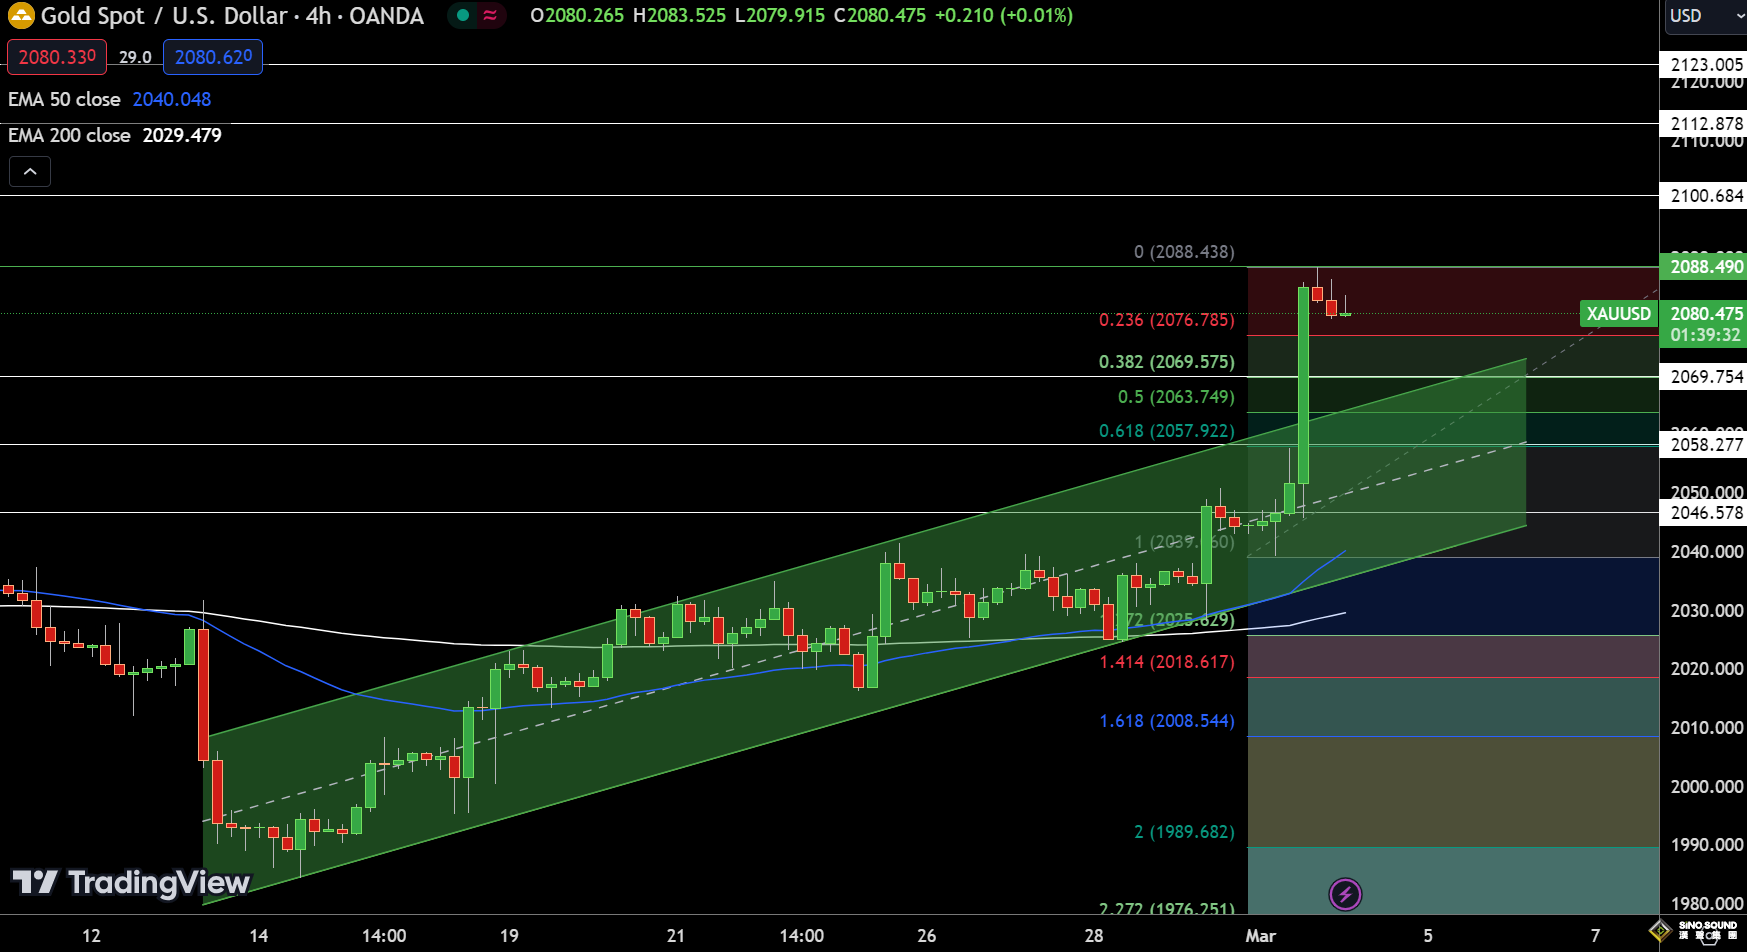The image size is (1747, 952).
Task: Click the Mar date on time axis
Action: pyautogui.click(x=1260, y=936)
